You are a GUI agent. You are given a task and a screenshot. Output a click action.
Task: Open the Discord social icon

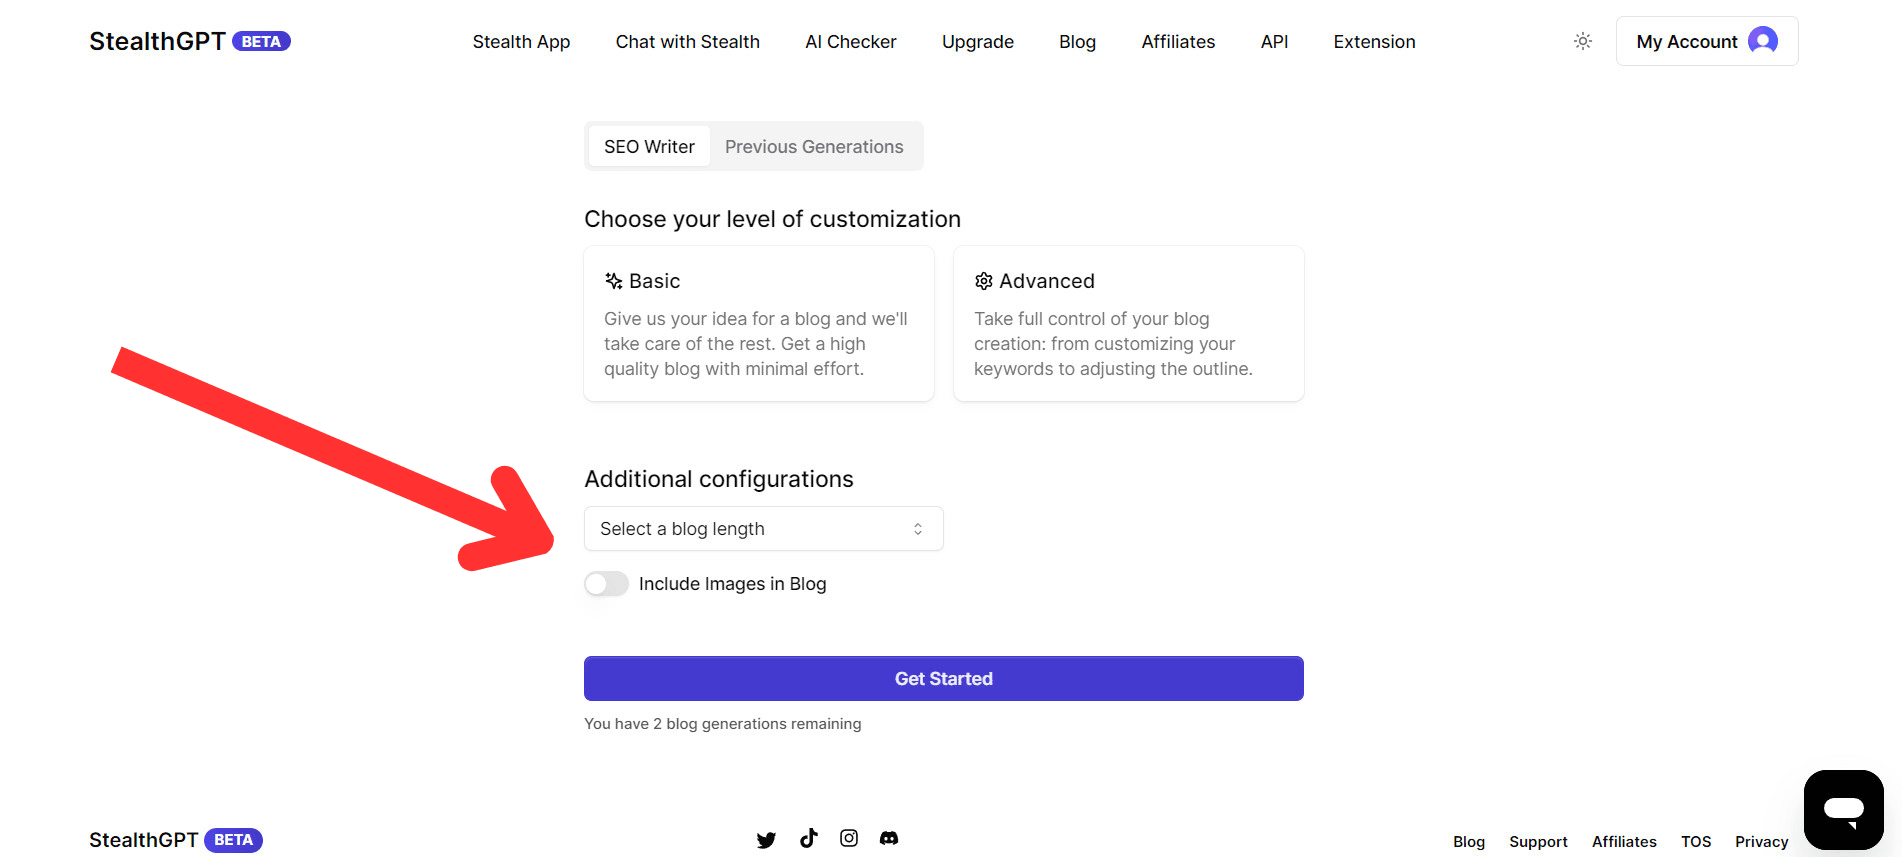tap(889, 838)
